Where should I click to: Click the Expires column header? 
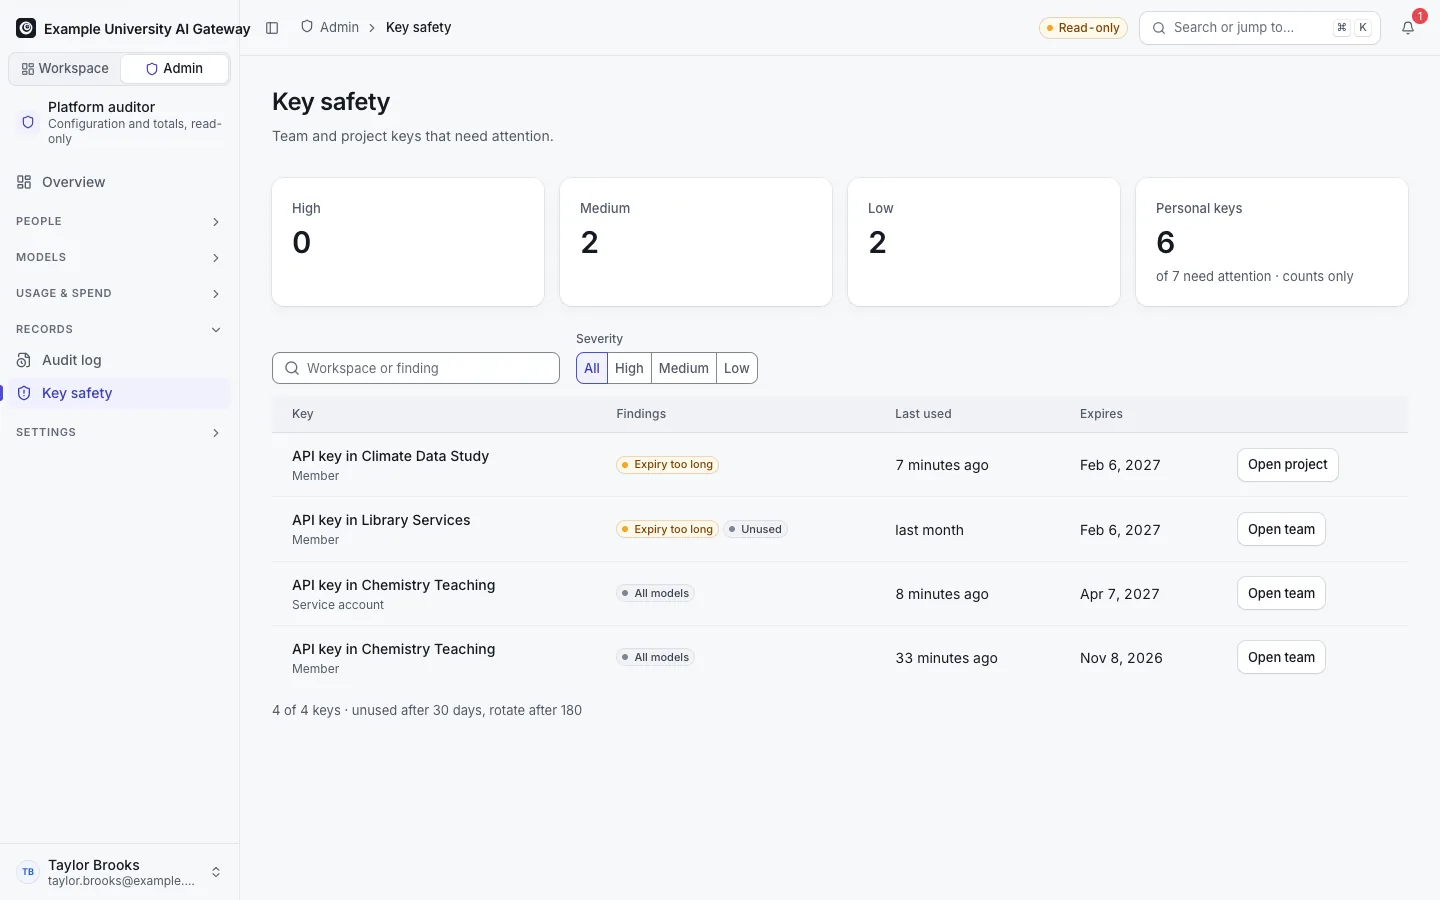click(1101, 414)
